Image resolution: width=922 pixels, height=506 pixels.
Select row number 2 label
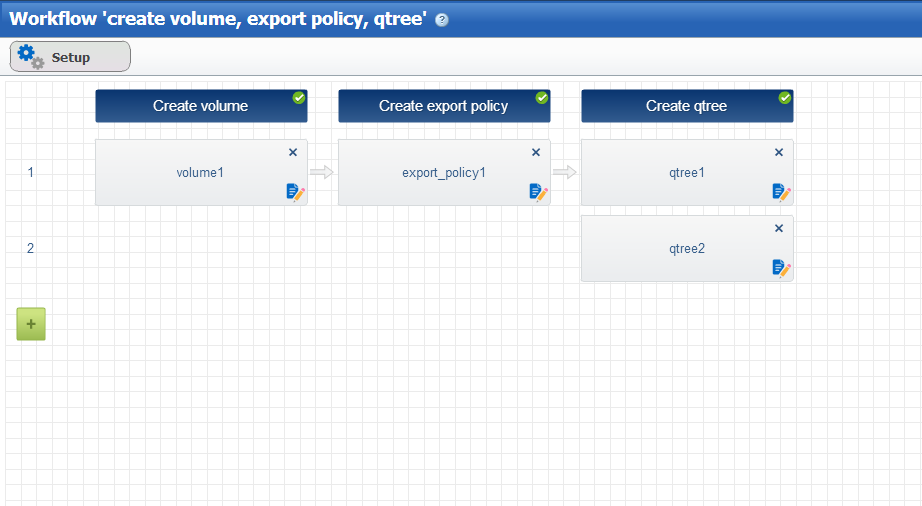(31, 248)
